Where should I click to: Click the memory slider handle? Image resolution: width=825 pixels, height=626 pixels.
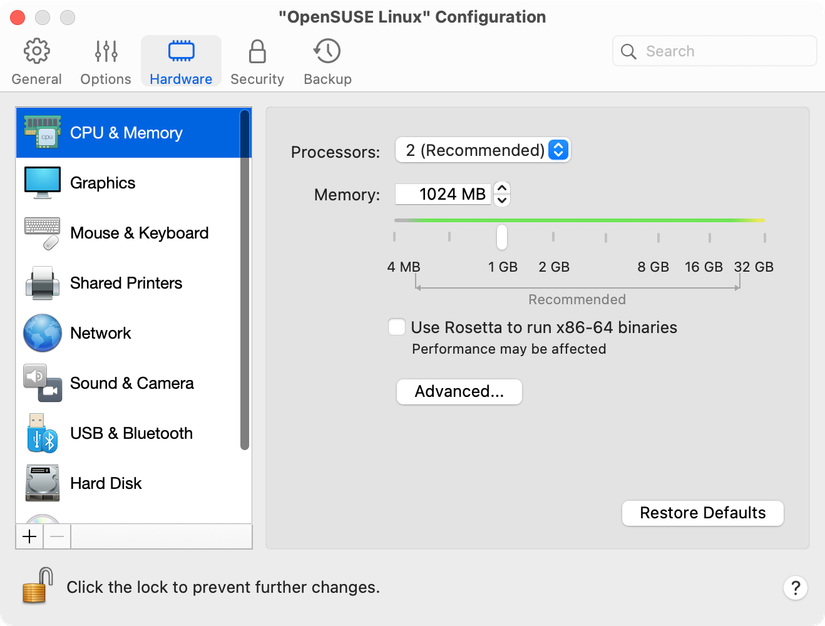pyautogui.click(x=502, y=237)
